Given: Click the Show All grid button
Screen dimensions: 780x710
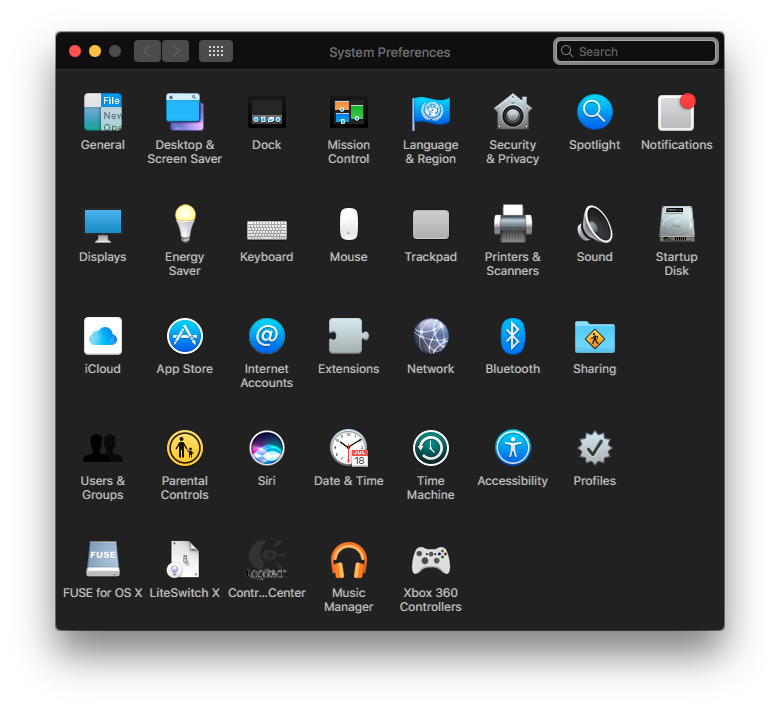Looking at the screenshot, I should coord(216,51).
